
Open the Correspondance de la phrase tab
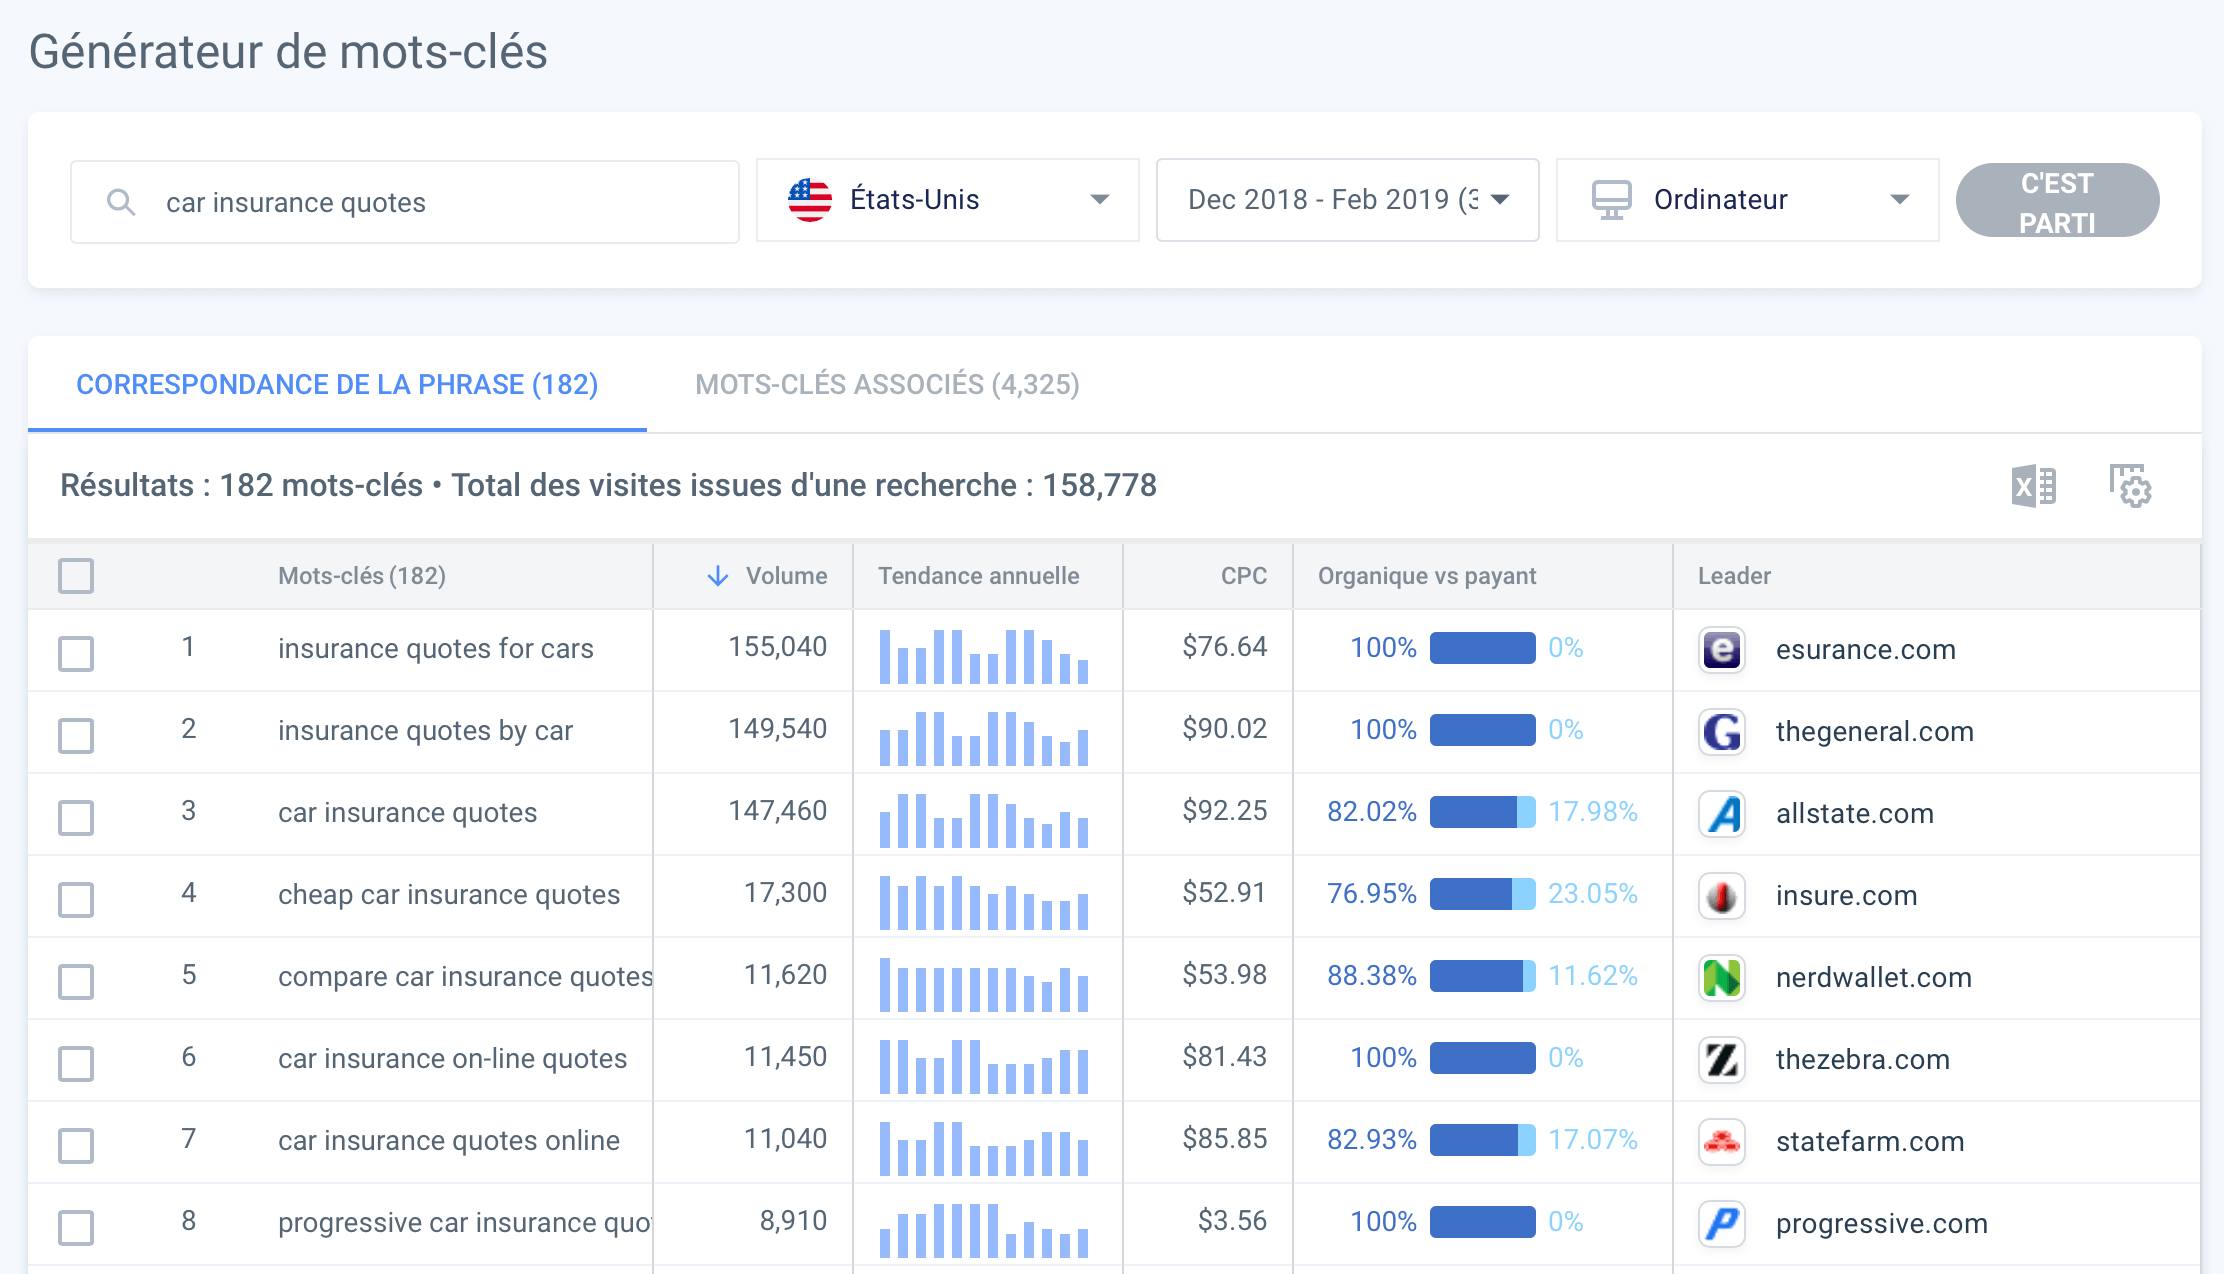[x=337, y=384]
